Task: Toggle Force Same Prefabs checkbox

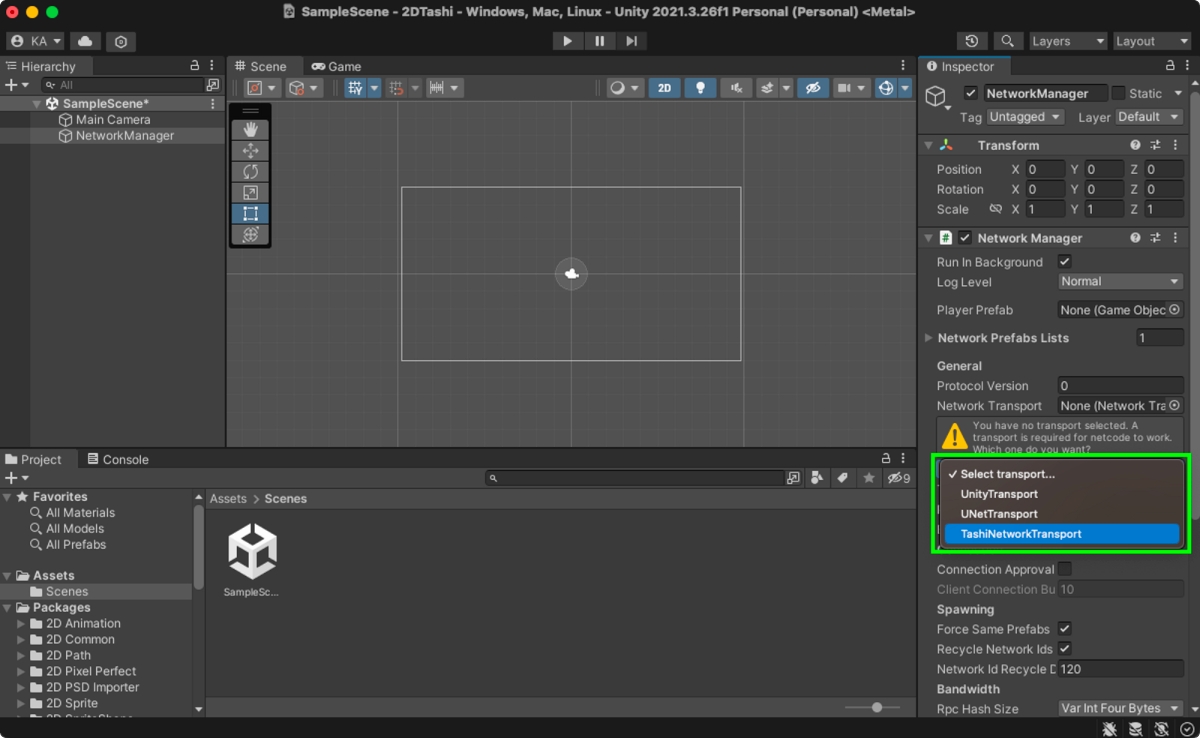Action: click(1065, 629)
